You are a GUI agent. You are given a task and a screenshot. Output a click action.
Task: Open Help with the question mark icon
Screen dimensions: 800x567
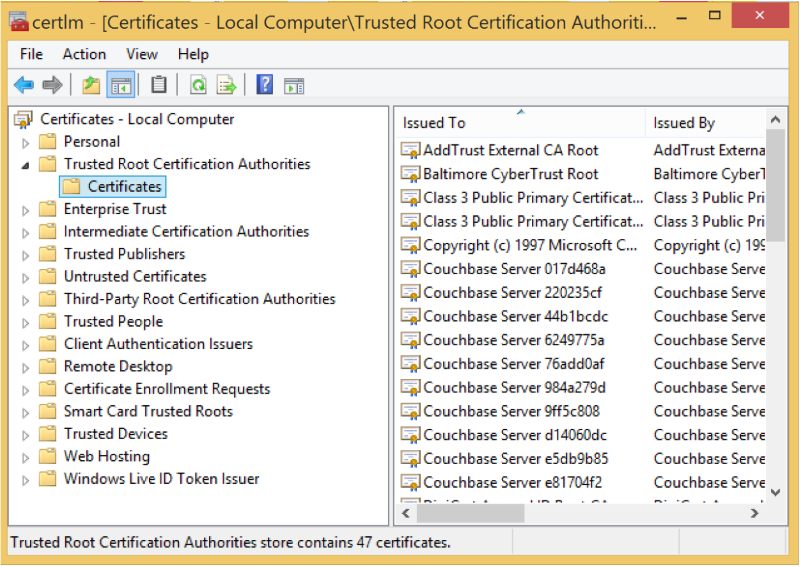264,86
